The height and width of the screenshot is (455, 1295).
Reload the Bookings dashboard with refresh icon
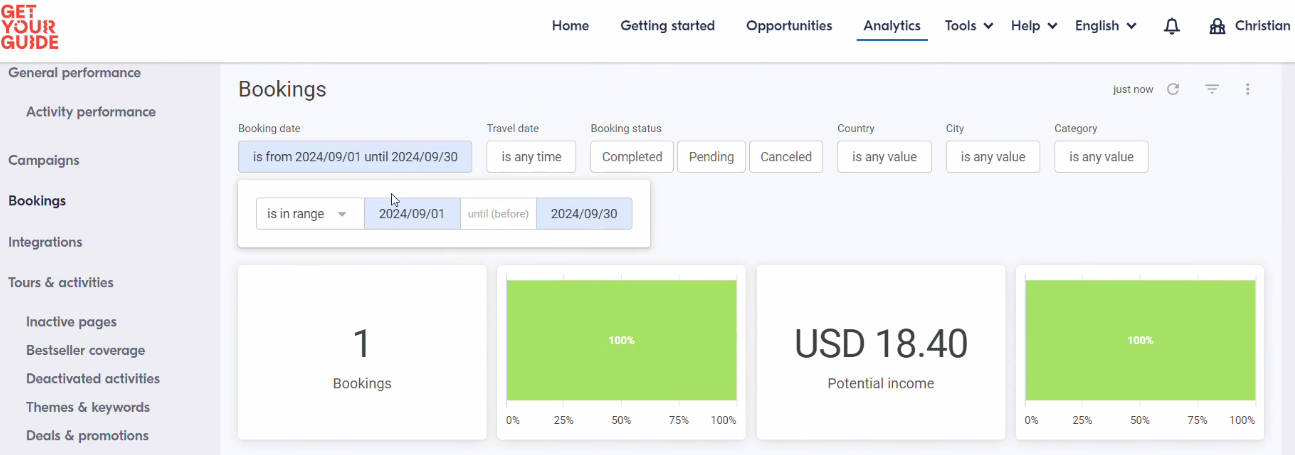pos(1173,89)
